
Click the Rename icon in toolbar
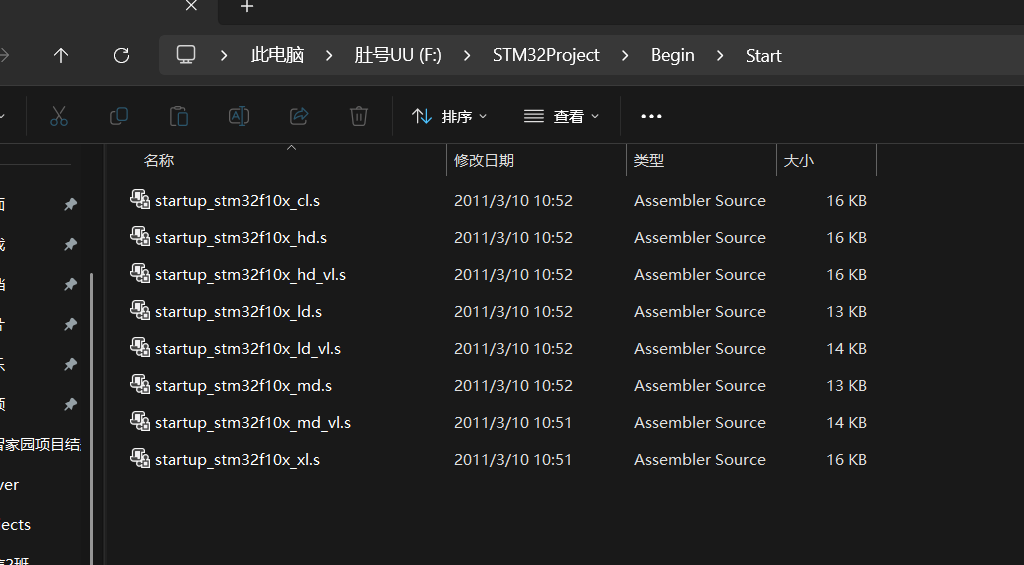point(238,116)
